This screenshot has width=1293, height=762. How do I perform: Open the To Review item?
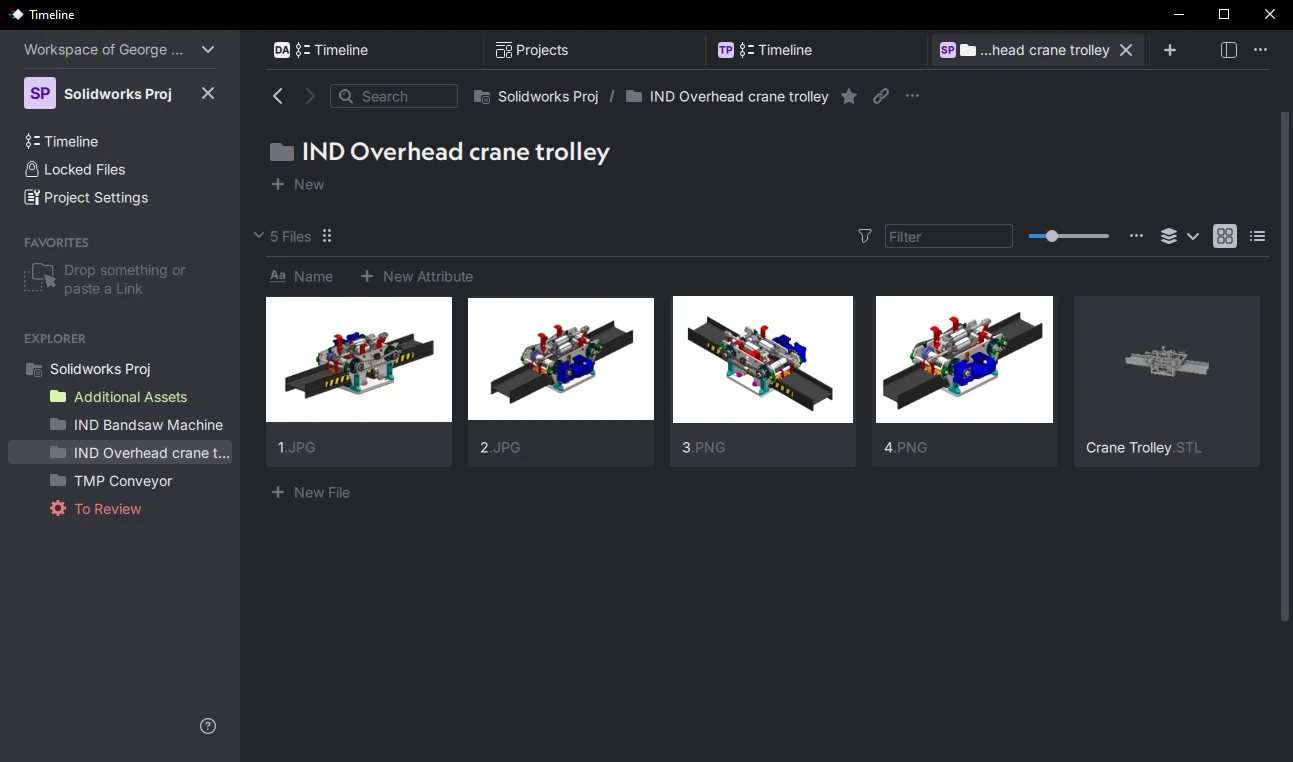click(105, 508)
